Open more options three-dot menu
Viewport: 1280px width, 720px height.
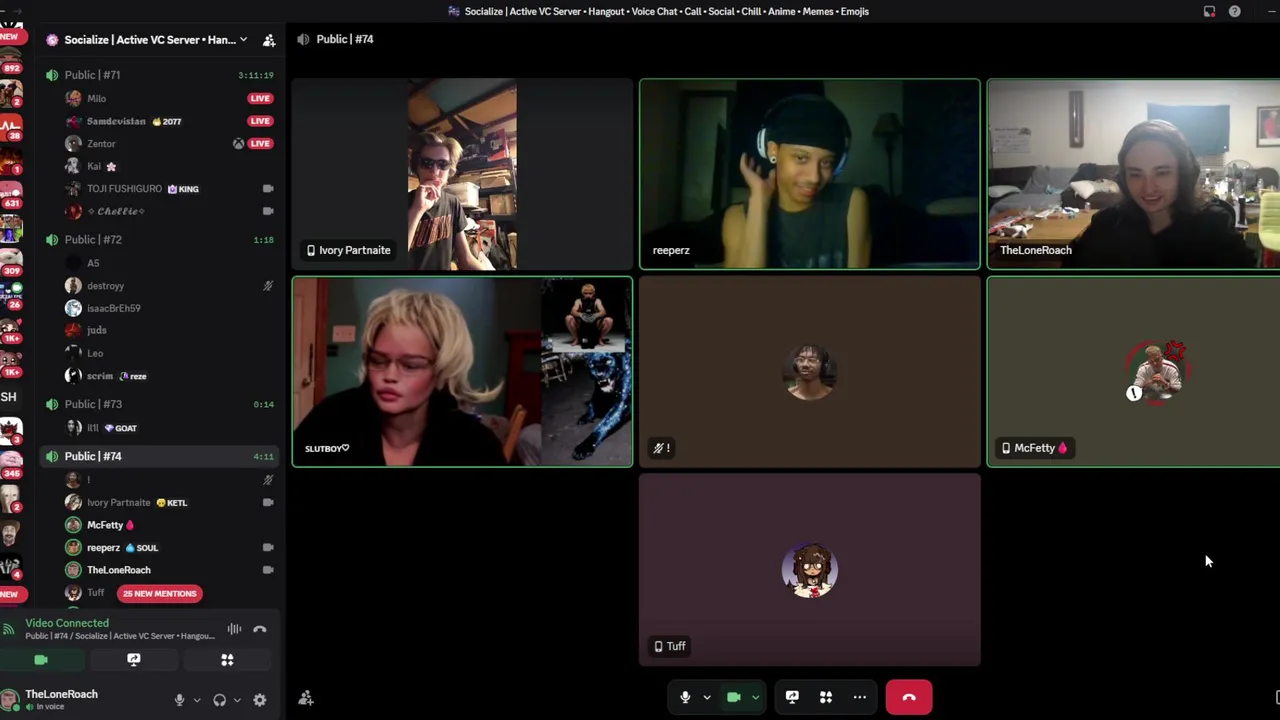coord(859,697)
